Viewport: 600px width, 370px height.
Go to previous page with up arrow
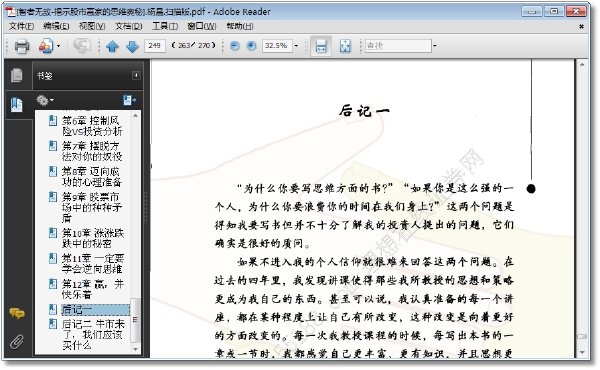(112, 46)
